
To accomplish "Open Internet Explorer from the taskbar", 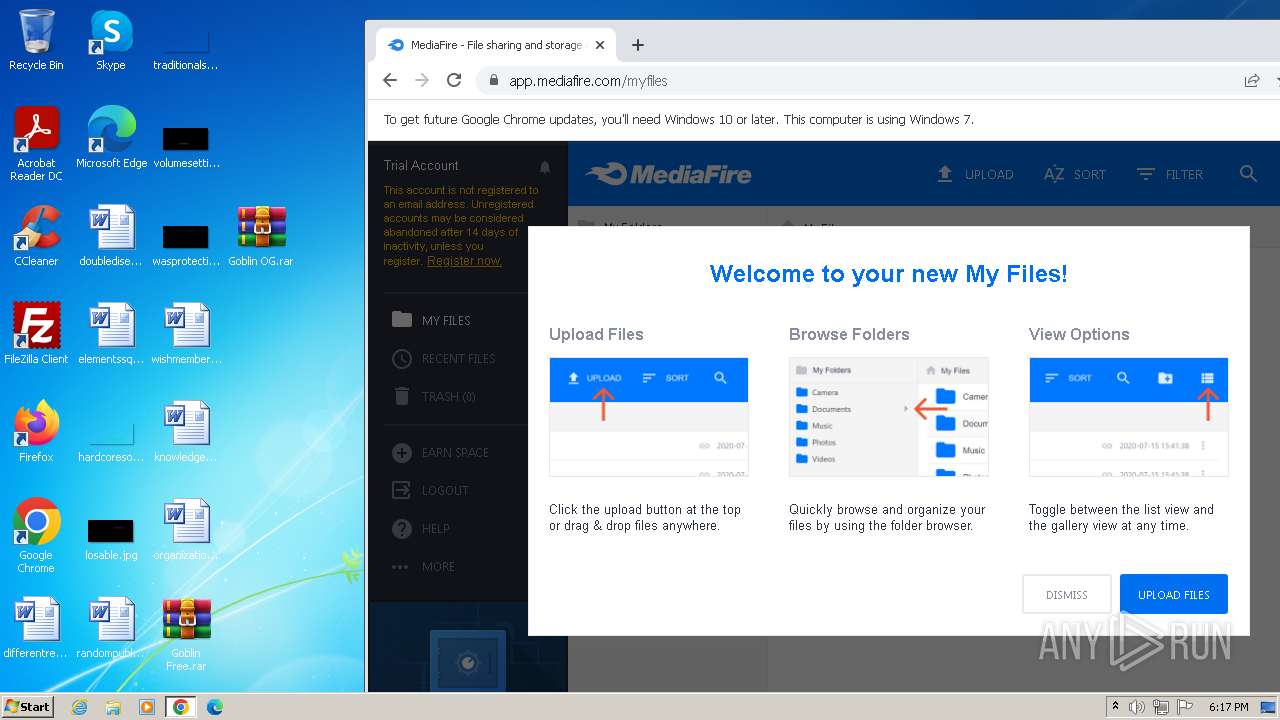I will (x=80, y=707).
